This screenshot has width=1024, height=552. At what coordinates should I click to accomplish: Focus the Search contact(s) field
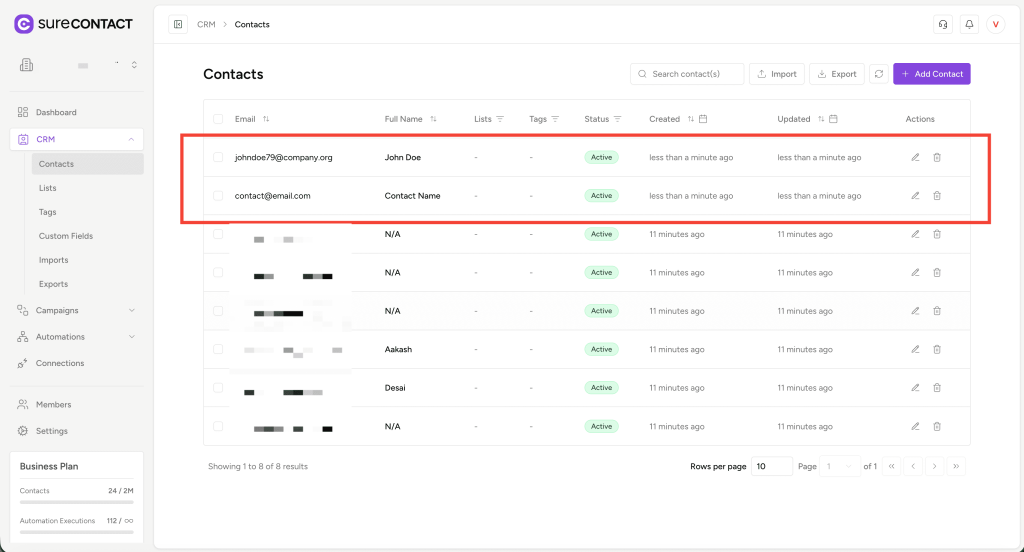tap(694, 74)
